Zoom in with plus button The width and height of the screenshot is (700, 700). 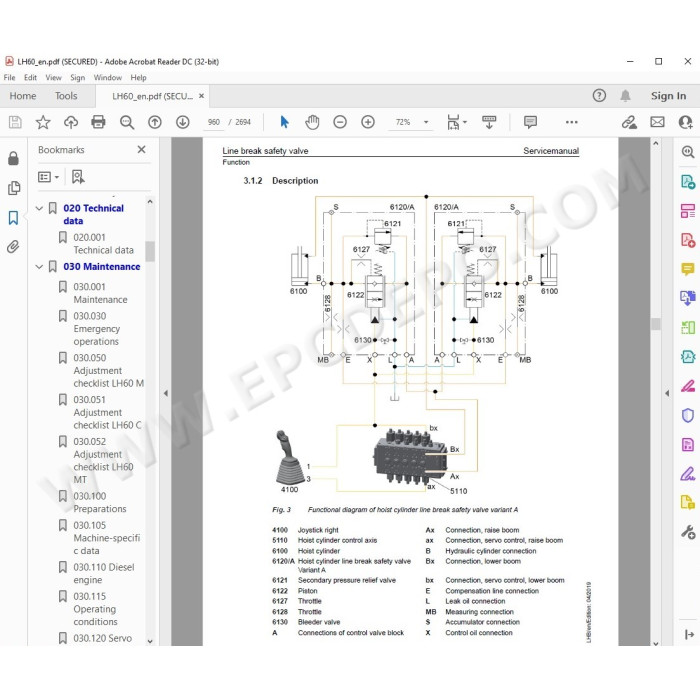point(368,122)
